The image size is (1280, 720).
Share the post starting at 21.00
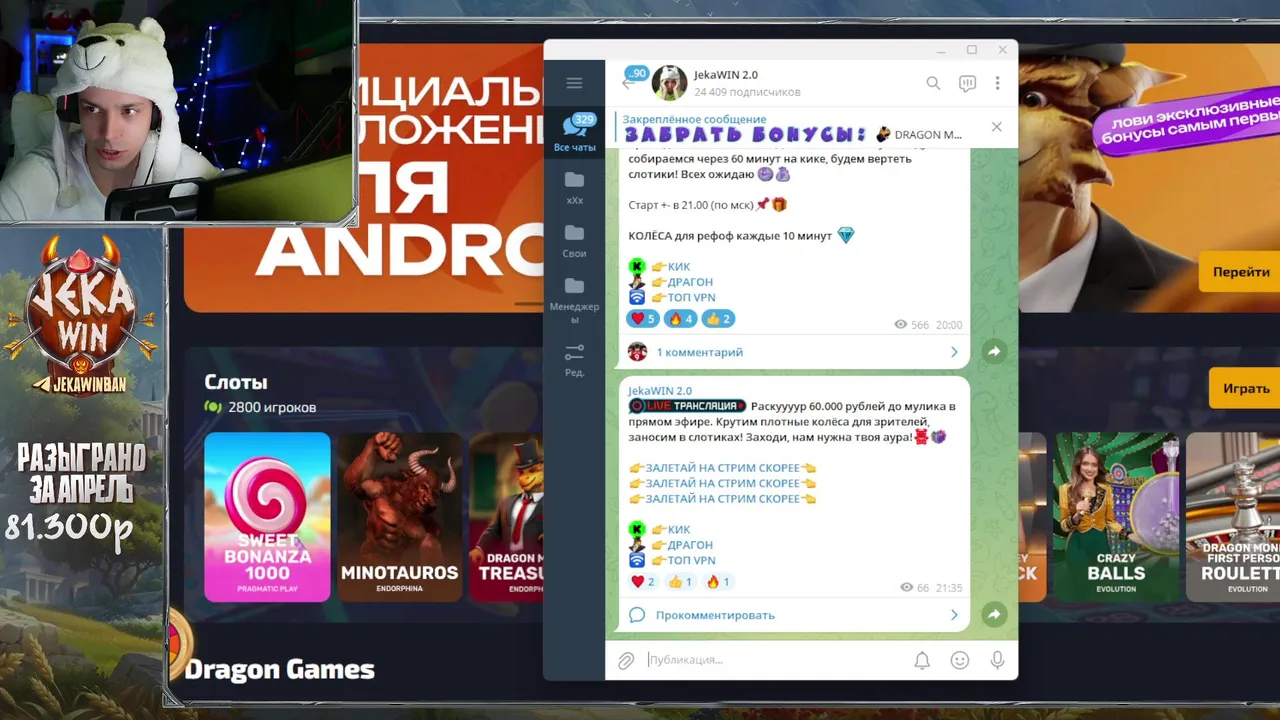tap(993, 351)
